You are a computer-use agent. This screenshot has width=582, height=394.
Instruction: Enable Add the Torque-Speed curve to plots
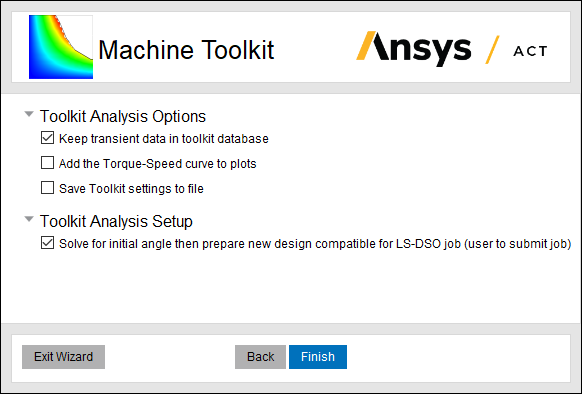click(47, 163)
